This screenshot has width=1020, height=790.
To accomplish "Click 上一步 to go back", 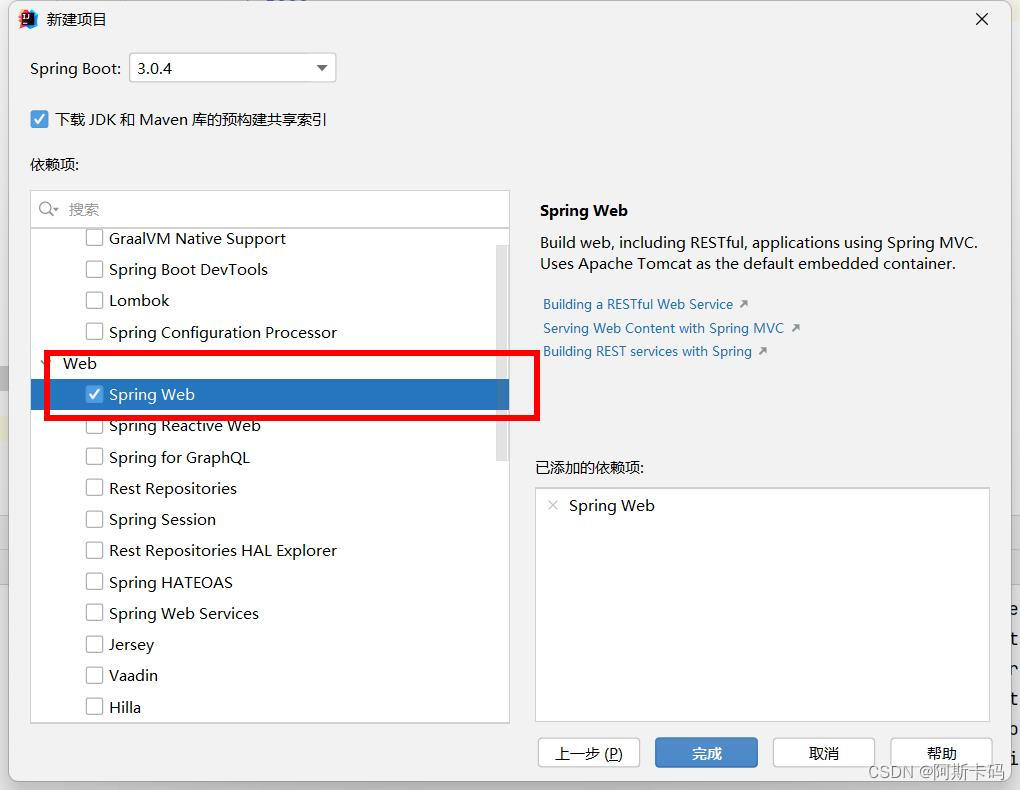I will pyautogui.click(x=588, y=752).
